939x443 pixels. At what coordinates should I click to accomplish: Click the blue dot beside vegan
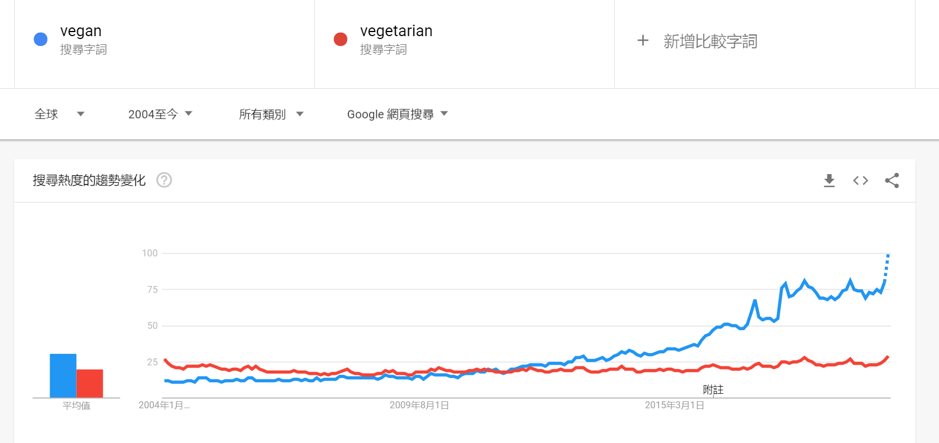click(x=40, y=40)
